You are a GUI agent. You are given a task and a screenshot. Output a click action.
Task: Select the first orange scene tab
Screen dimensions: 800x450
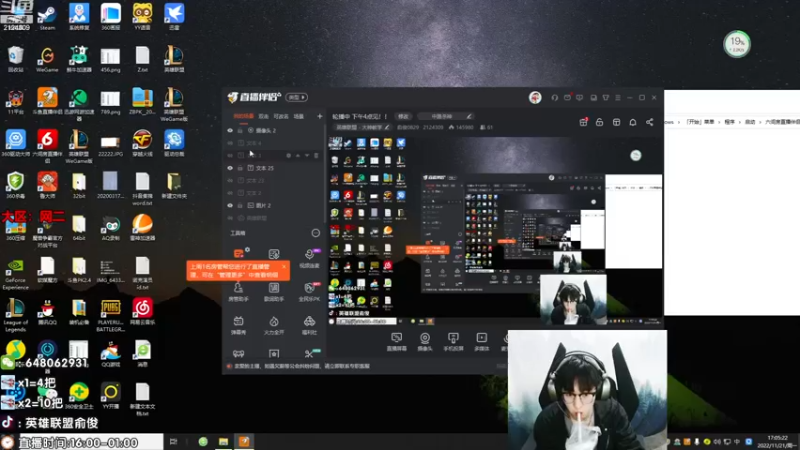243,116
